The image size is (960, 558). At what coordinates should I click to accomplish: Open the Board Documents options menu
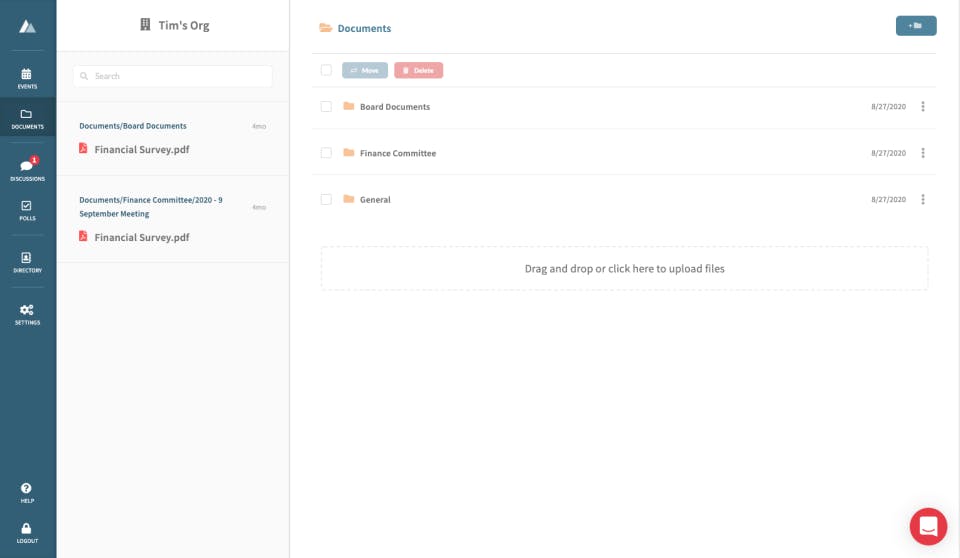point(922,106)
